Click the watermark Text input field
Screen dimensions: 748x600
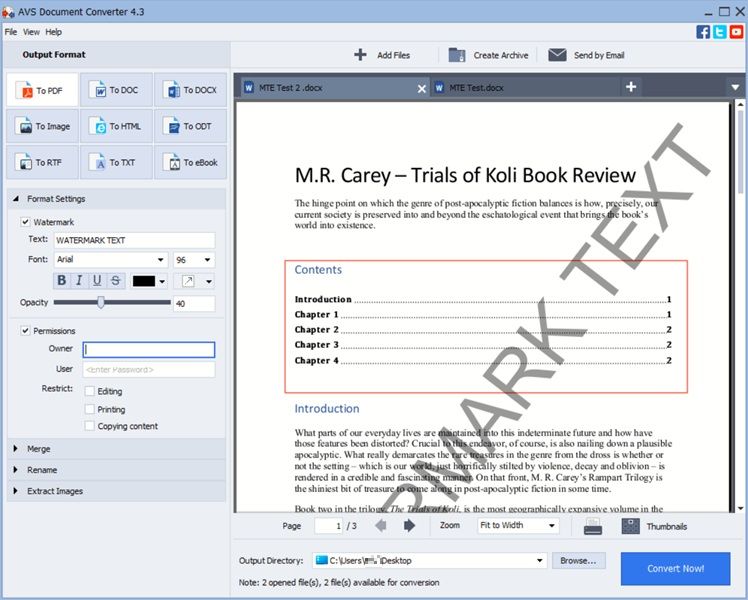pos(135,240)
